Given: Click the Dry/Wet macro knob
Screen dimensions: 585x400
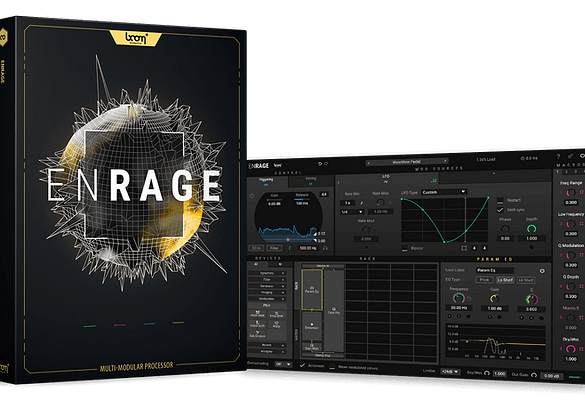Looking at the screenshot, I should pos(571,349).
